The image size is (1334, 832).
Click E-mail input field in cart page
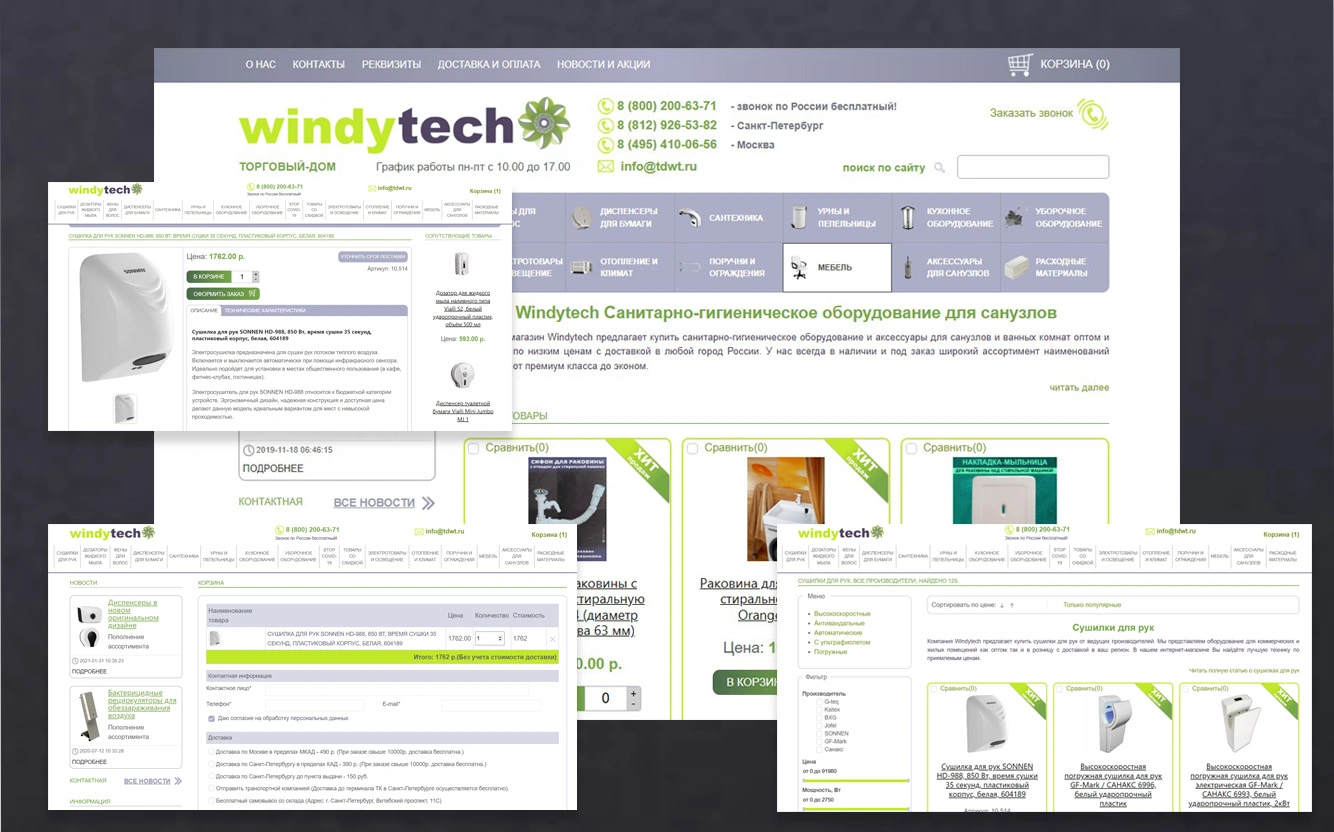pos(490,705)
